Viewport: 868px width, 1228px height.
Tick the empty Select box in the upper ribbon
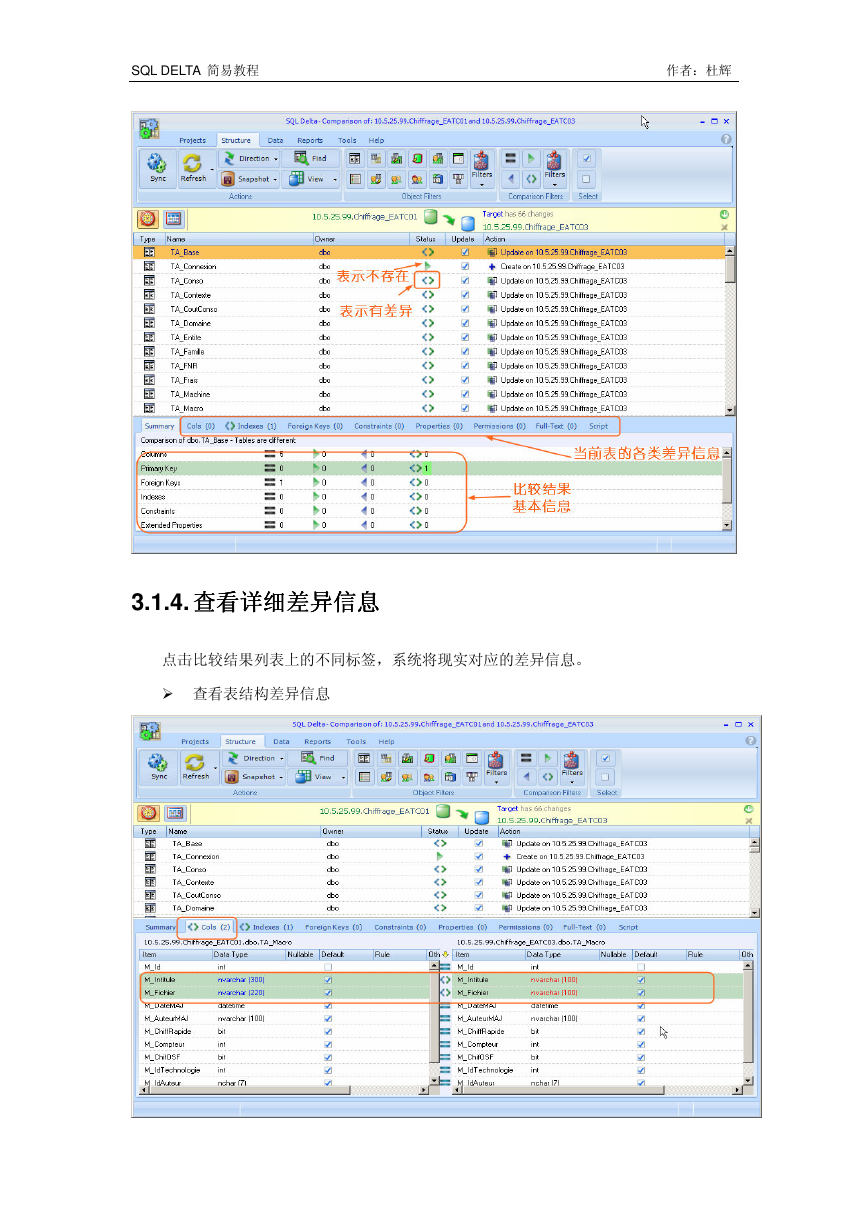point(587,179)
